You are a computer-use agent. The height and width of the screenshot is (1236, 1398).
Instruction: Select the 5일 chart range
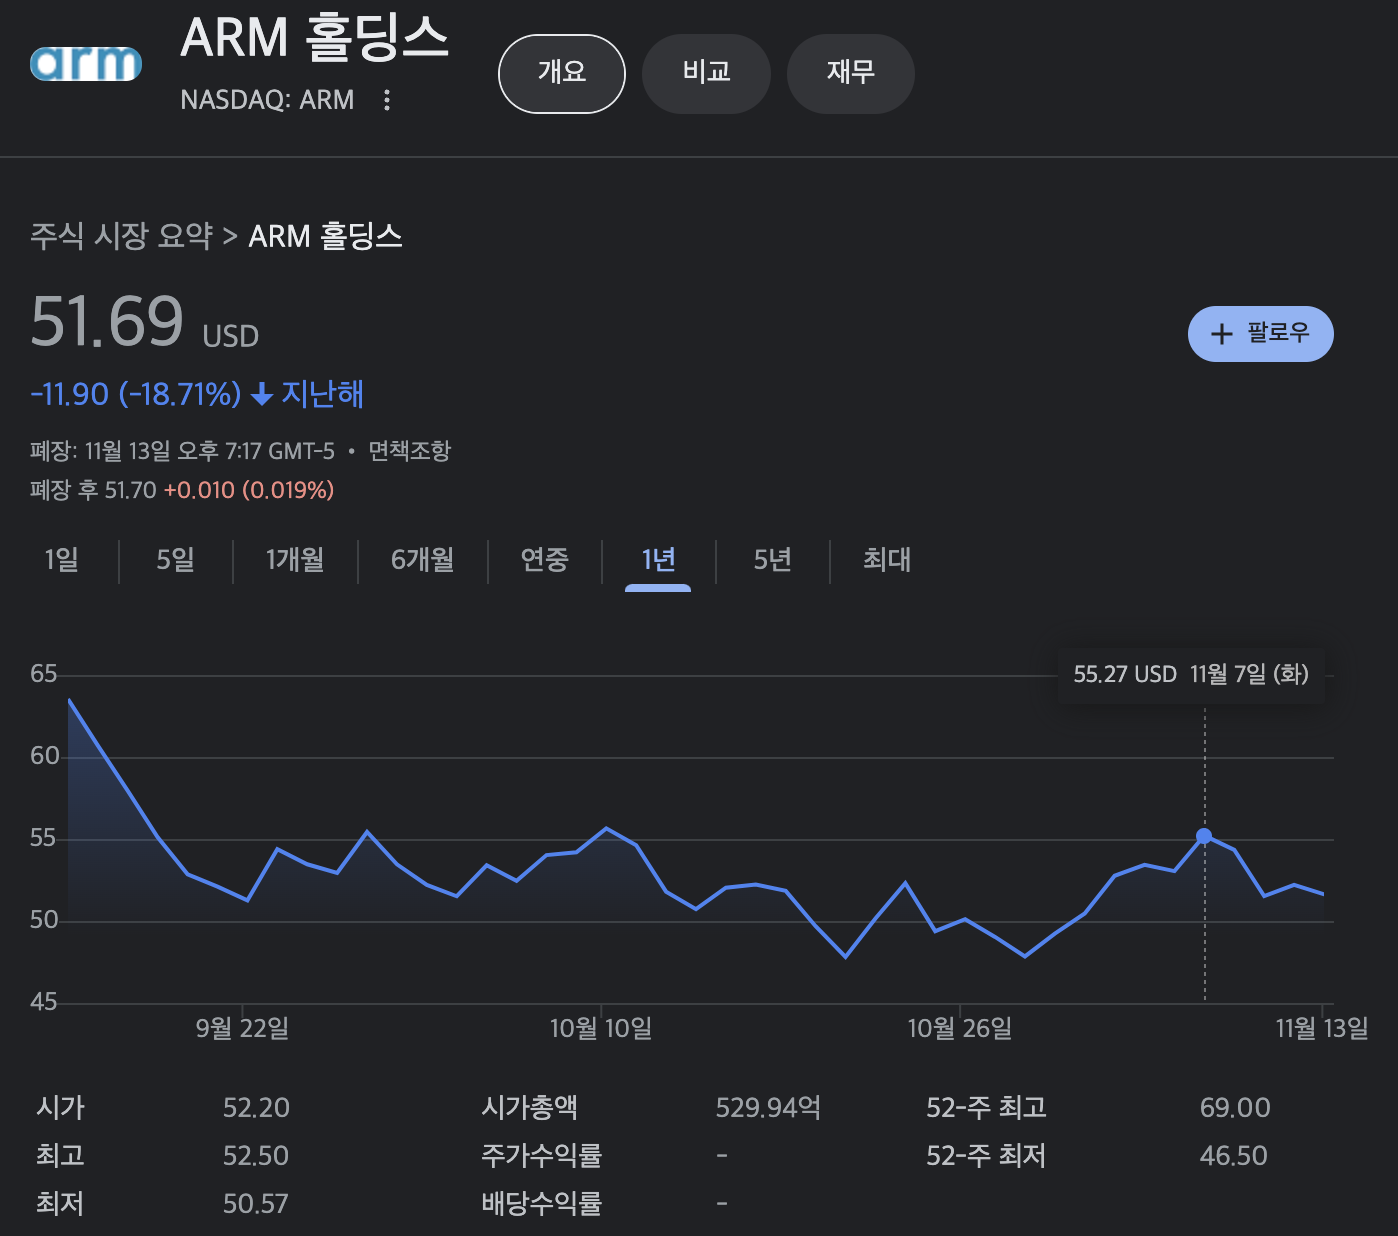pos(175,560)
